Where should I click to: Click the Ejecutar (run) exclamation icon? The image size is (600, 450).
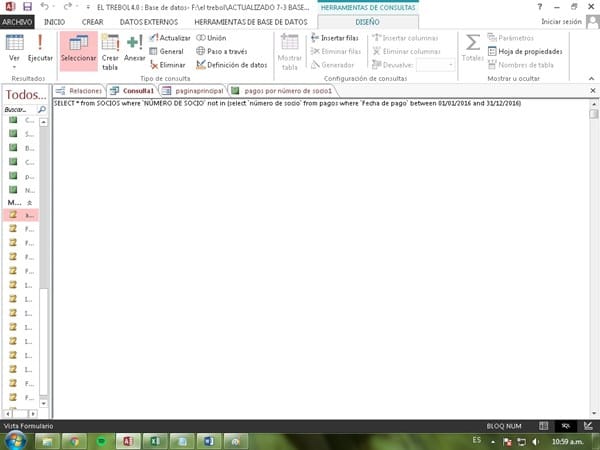point(40,42)
